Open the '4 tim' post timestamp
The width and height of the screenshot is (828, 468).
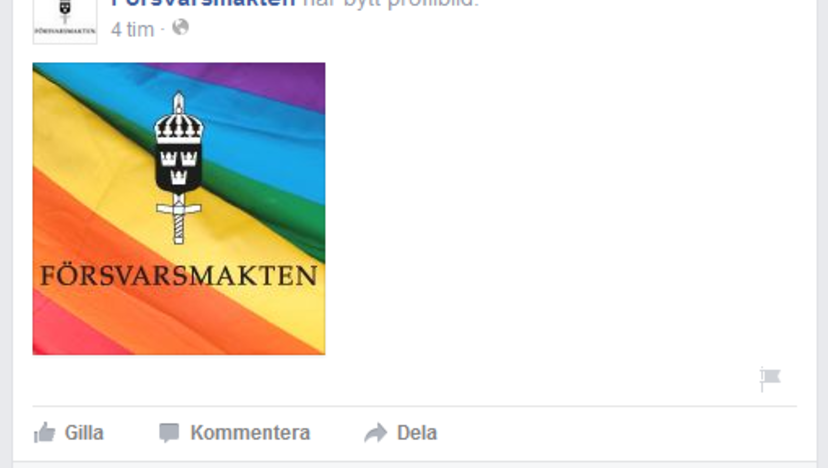pyautogui.click(x=132, y=29)
